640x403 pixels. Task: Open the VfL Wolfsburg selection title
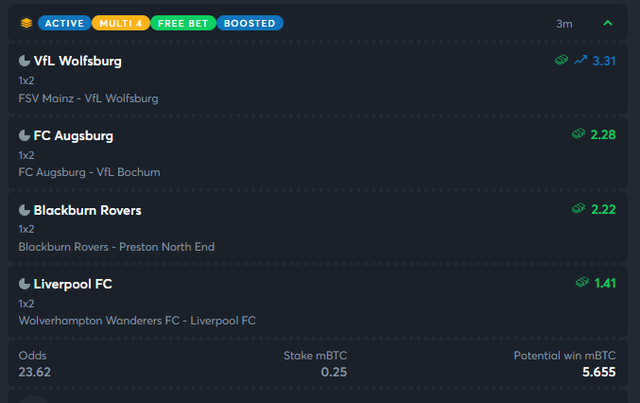pos(78,61)
